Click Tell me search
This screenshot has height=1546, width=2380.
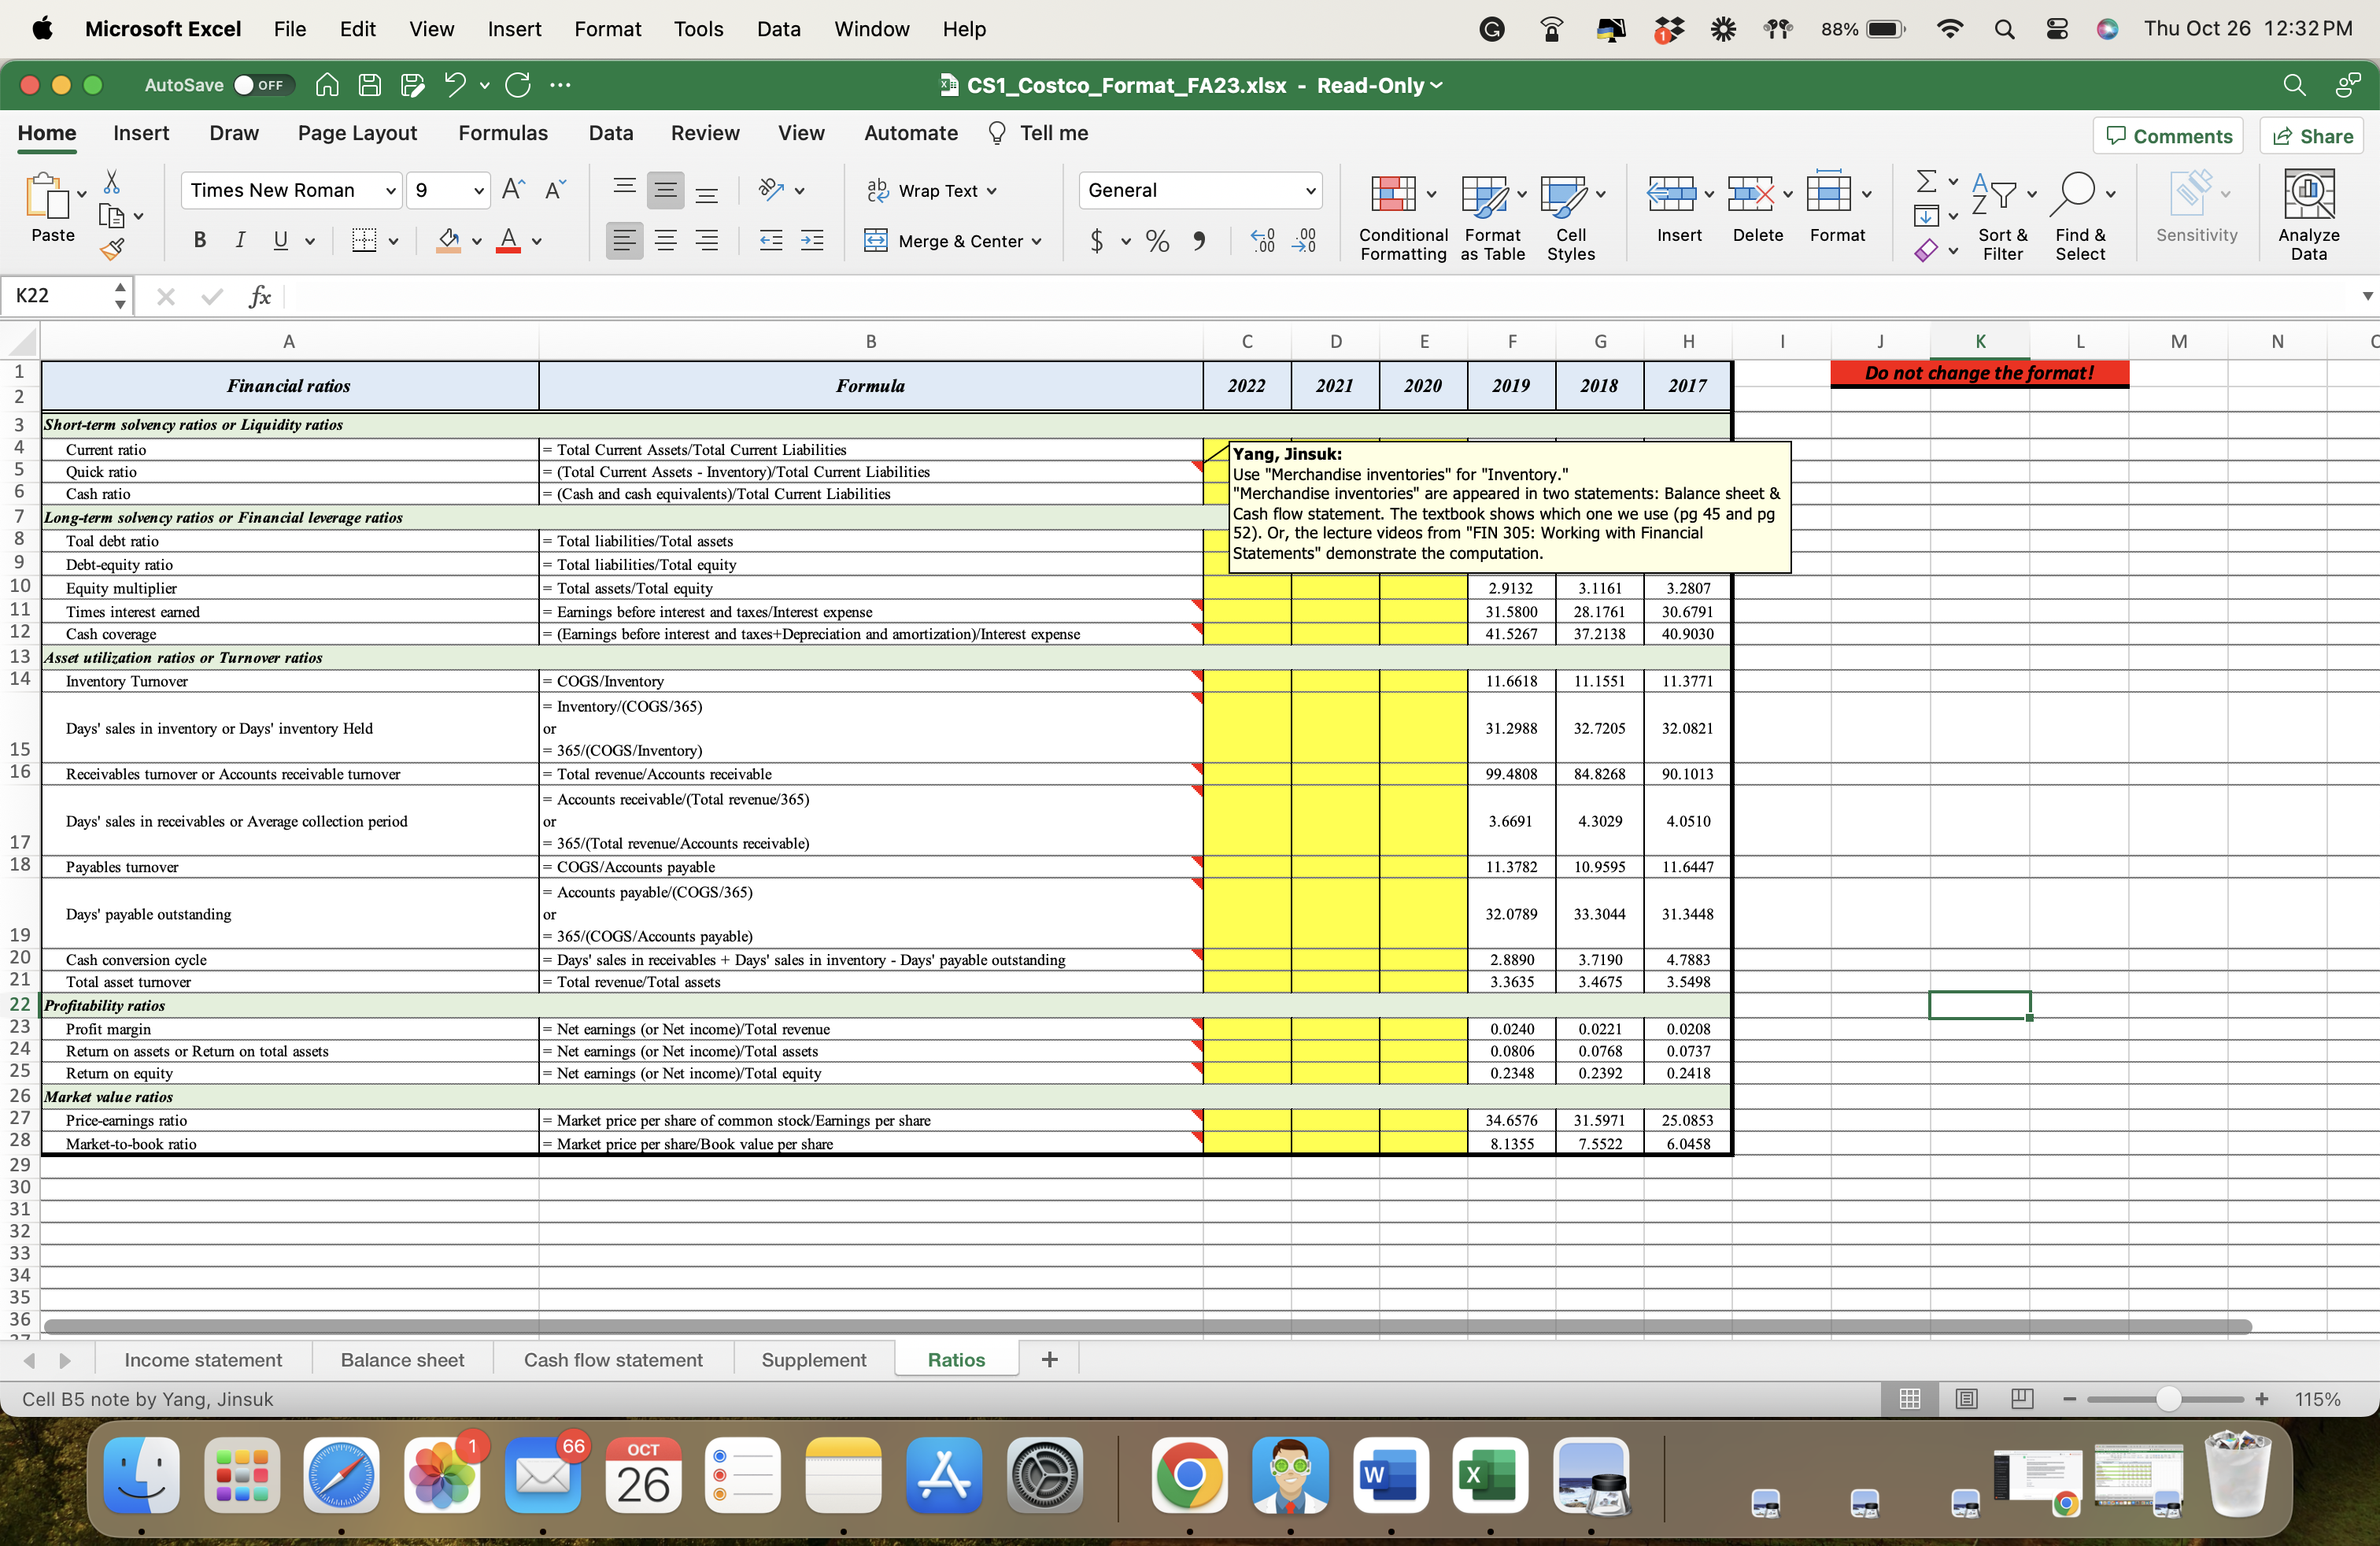(x=1038, y=133)
